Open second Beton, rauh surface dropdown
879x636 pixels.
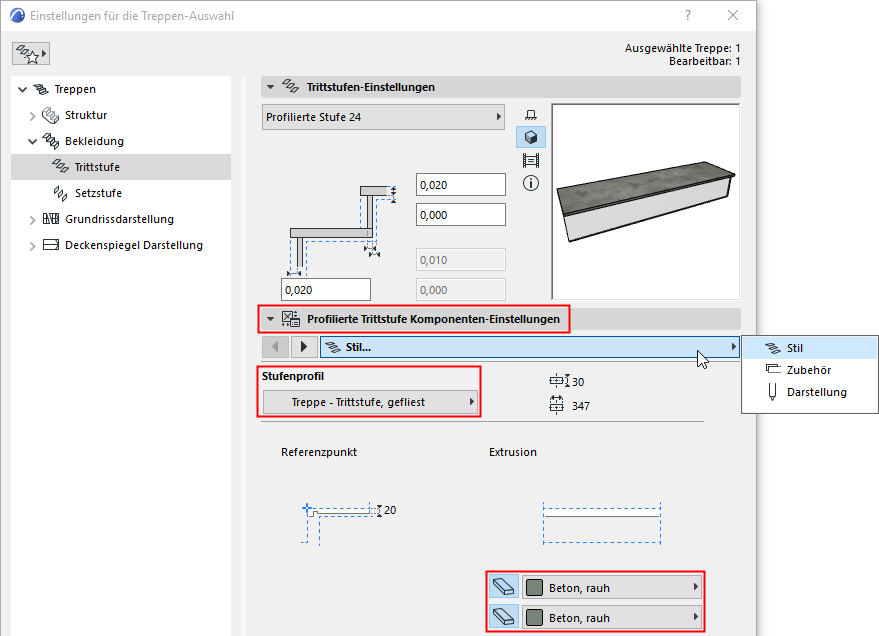(612, 617)
